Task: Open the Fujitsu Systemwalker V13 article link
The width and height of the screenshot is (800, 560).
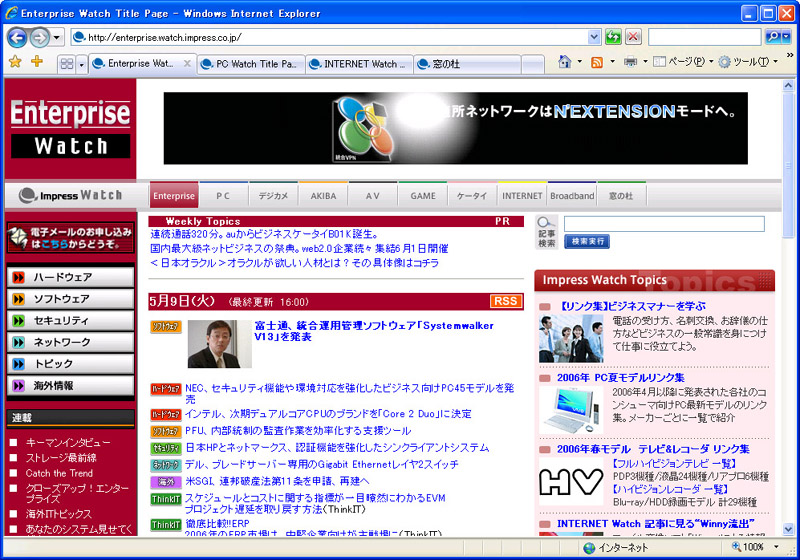Action: (374, 331)
